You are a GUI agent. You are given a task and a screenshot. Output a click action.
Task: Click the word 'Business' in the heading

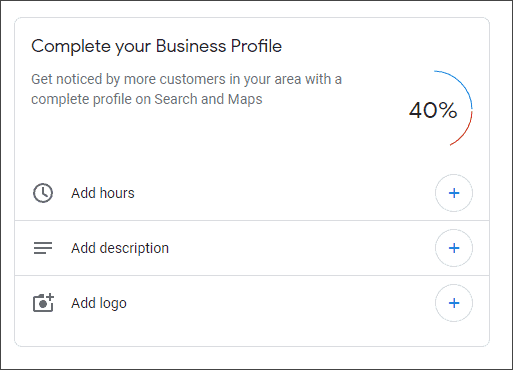[x=191, y=46]
